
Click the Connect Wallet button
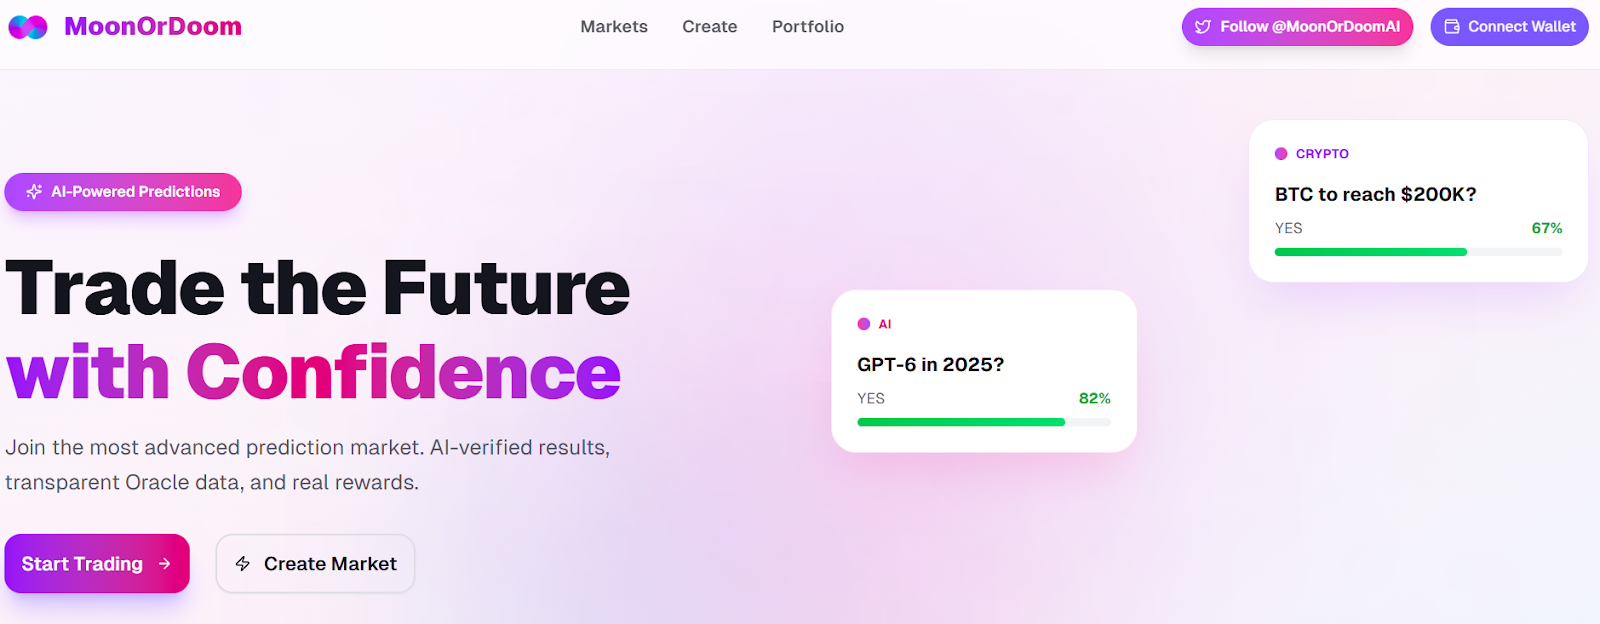pyautogui.click(x=1509, y=27)
